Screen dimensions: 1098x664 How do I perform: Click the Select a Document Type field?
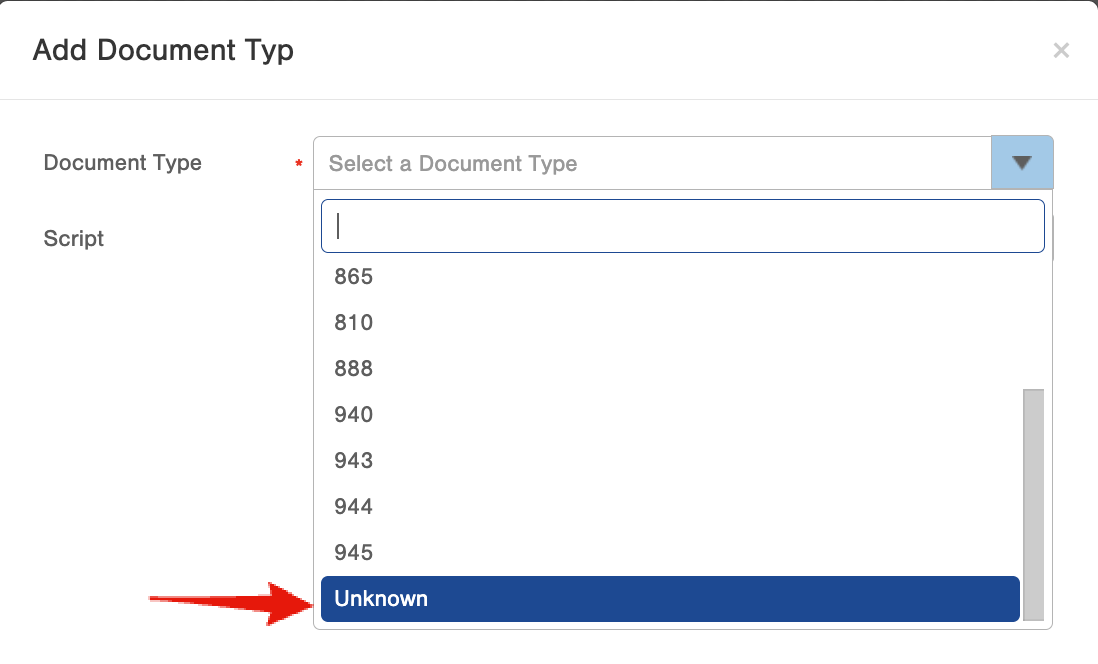tap(651, 163)
